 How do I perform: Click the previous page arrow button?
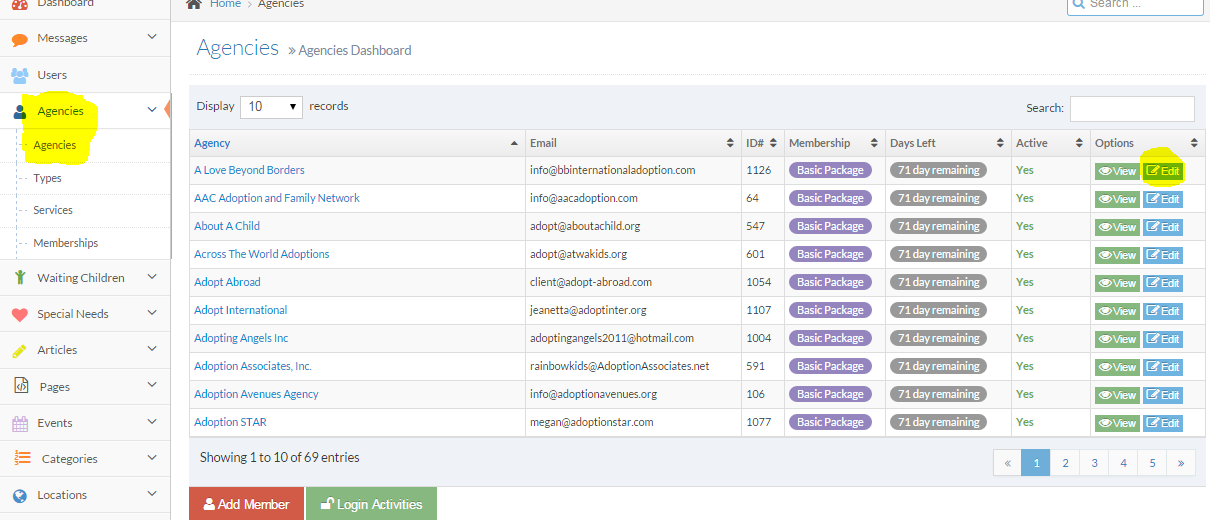coord(1007,463)
